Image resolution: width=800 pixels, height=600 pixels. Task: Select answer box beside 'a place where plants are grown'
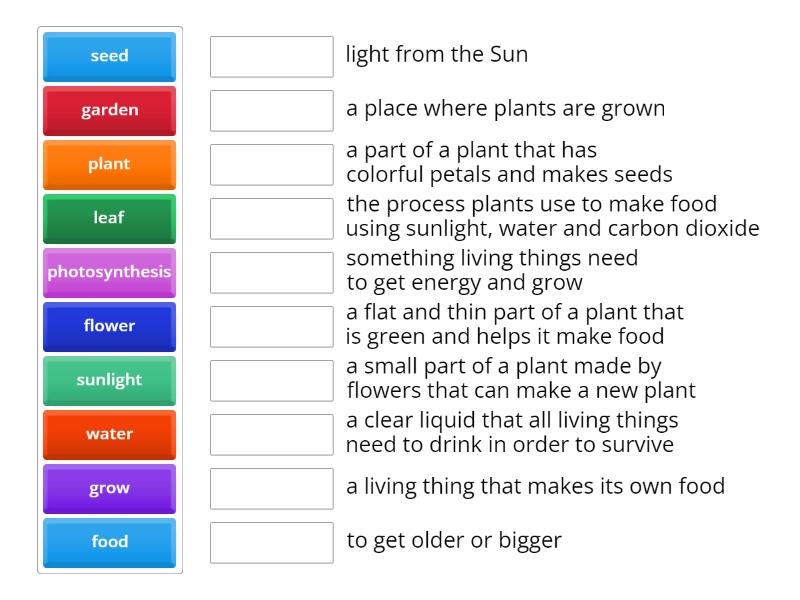pyautogui.click(x=271, y=110)
